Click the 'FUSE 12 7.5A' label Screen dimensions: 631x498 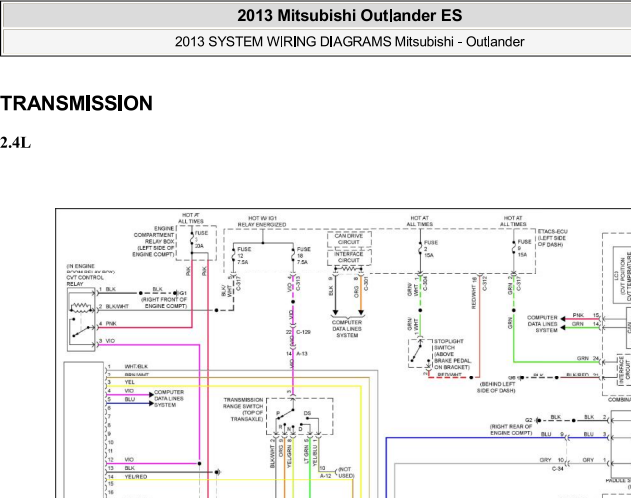click(244, 256)
